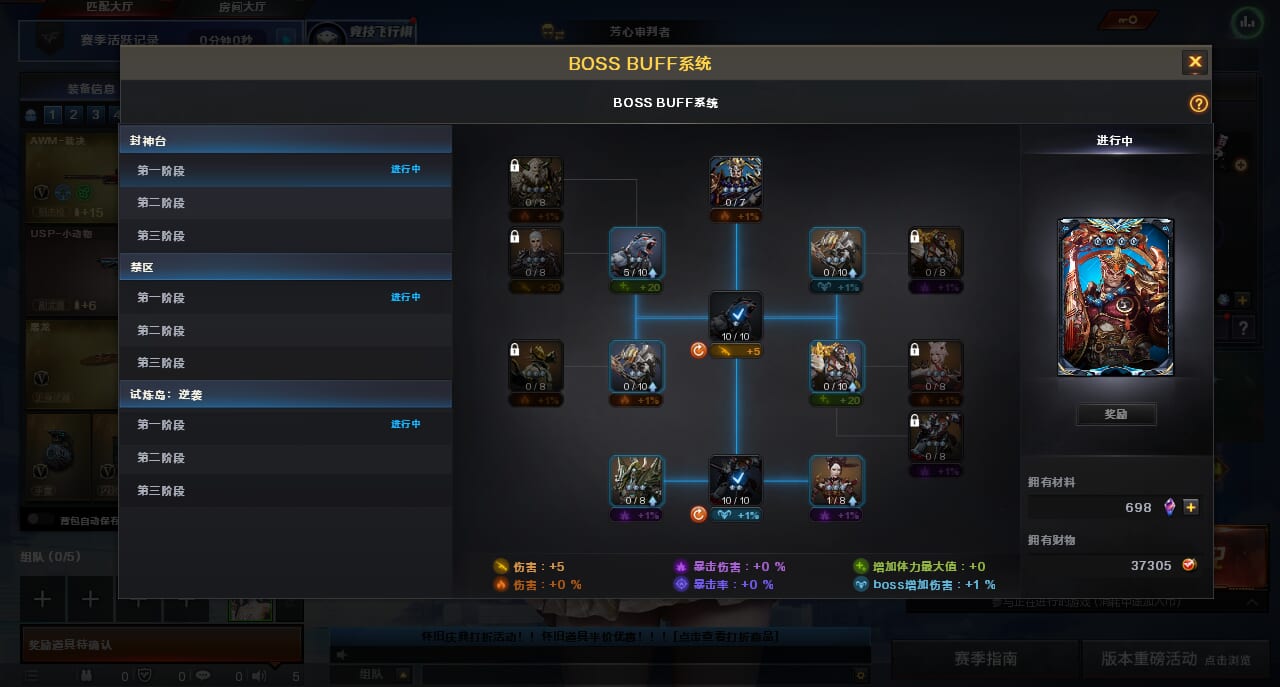Click the reset icon beside bottom 10/10 node
The image size is (1280, 687).
click(698, 514)
